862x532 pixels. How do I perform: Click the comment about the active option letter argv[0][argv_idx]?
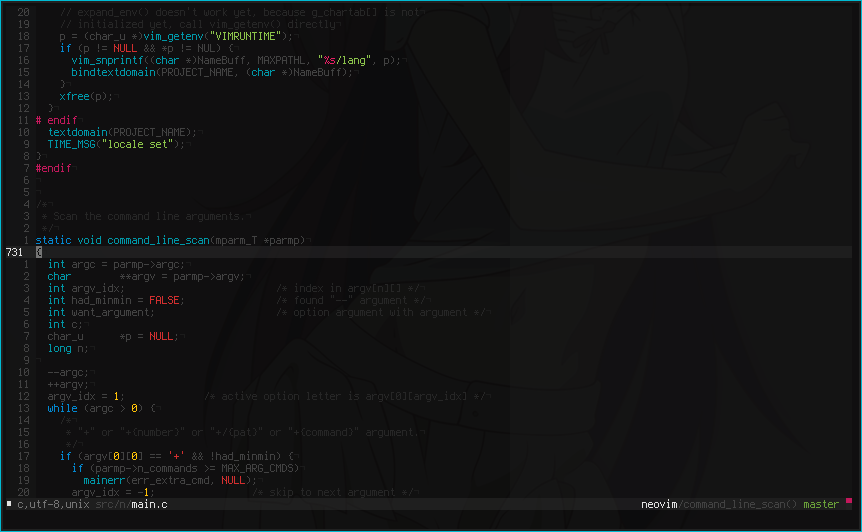344,396
